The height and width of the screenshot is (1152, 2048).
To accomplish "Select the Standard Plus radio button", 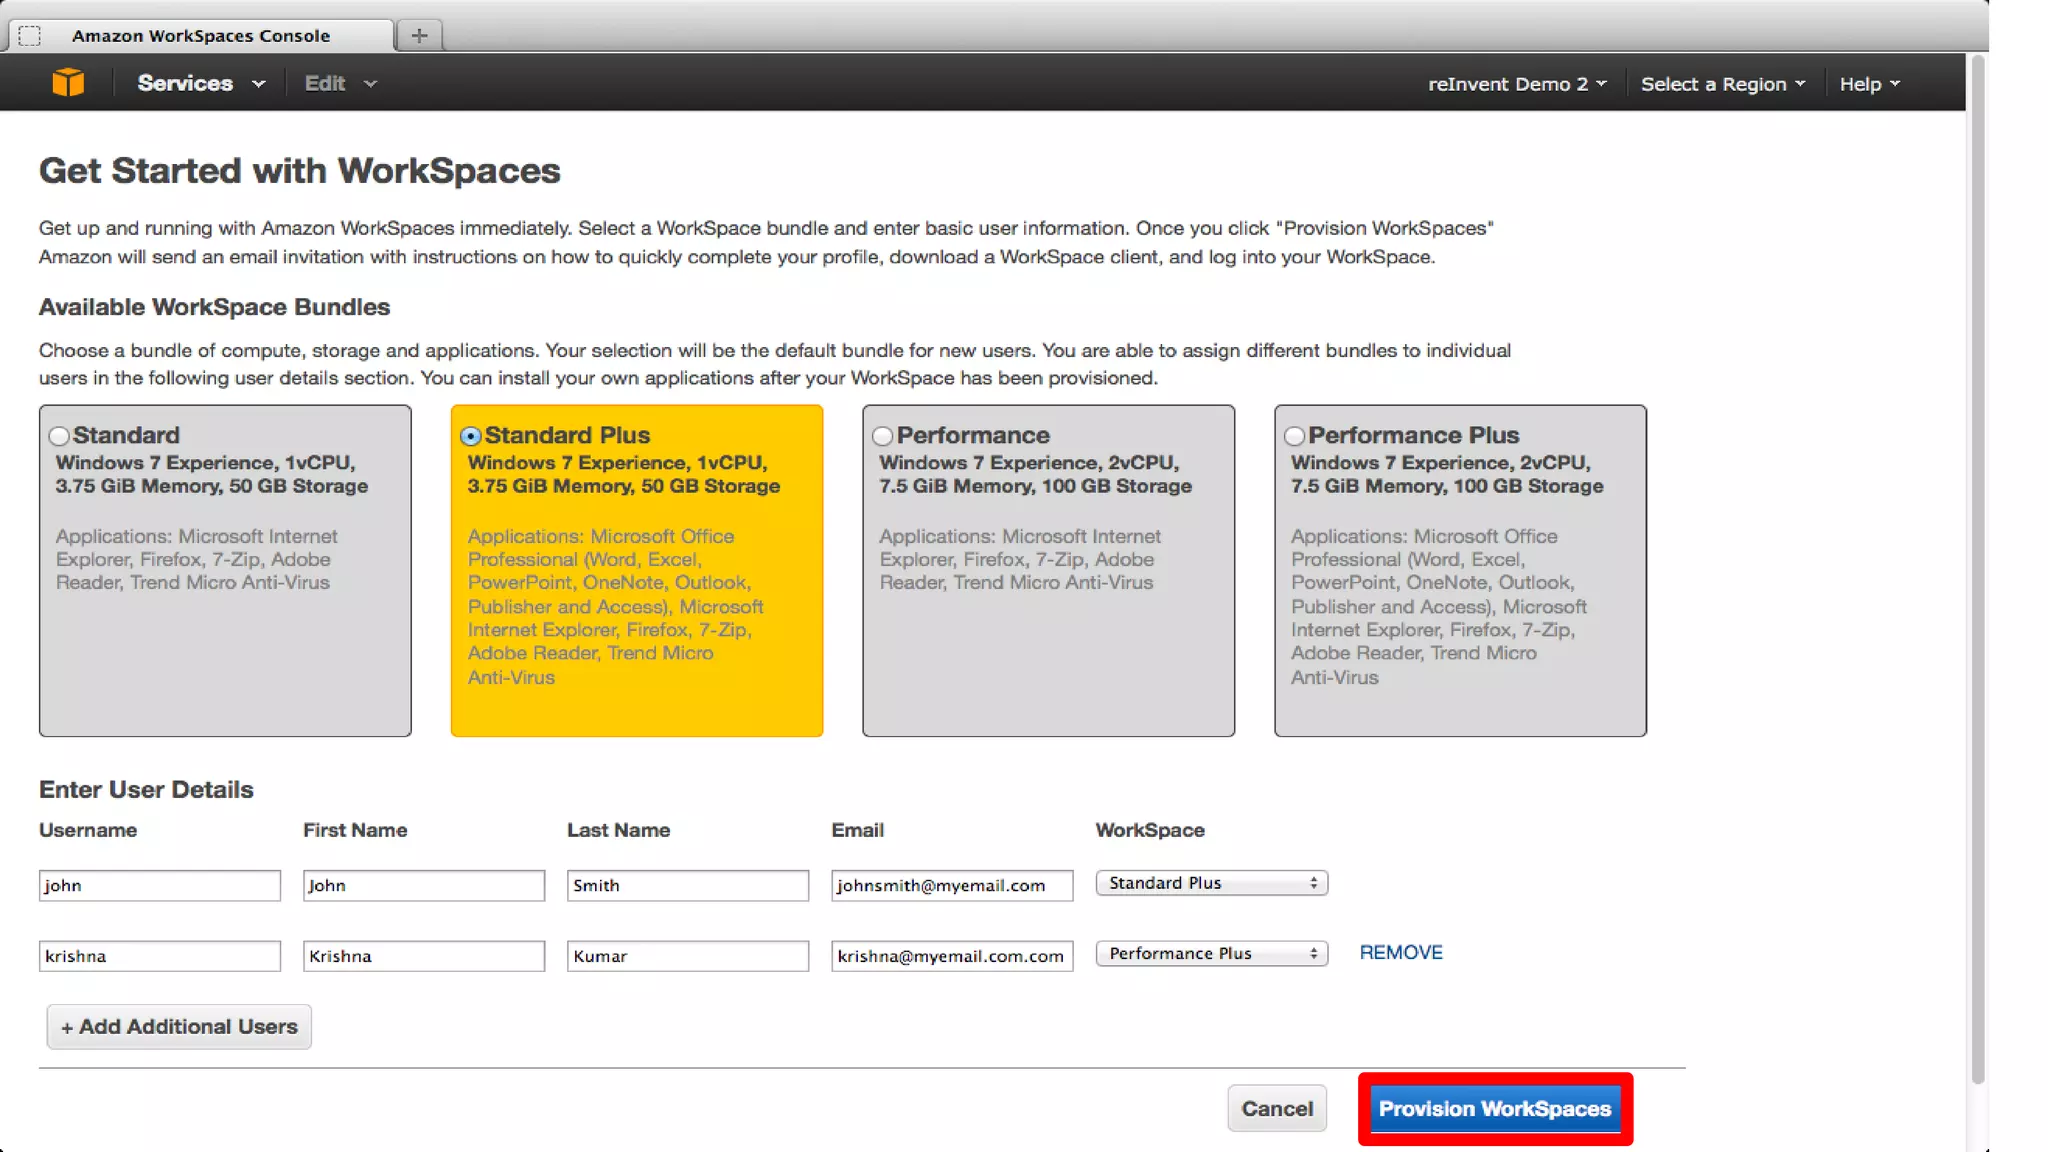I will tap(471, 436).
